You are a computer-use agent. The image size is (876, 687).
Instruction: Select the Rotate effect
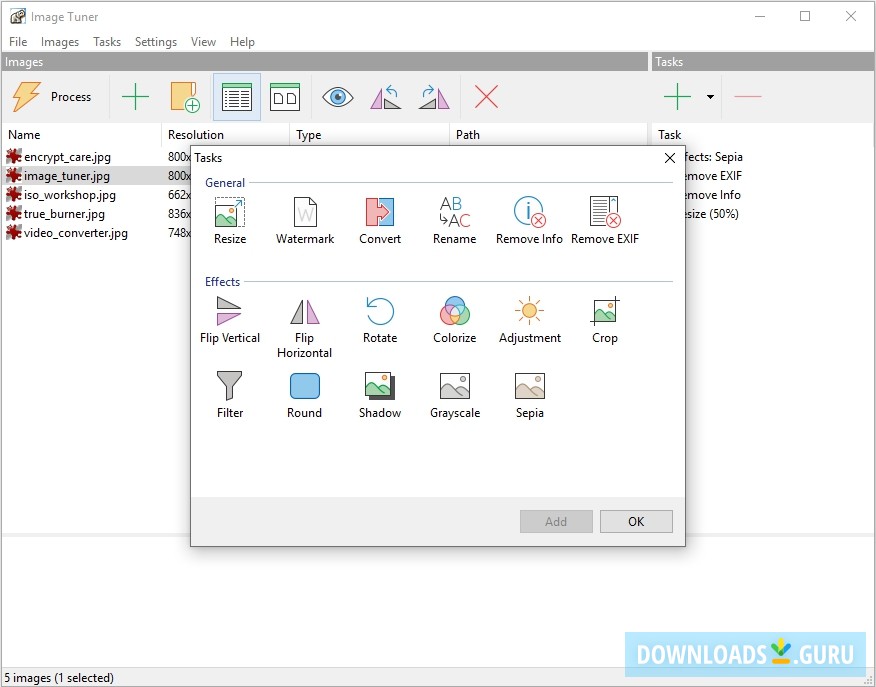click(x=380, y=319)
